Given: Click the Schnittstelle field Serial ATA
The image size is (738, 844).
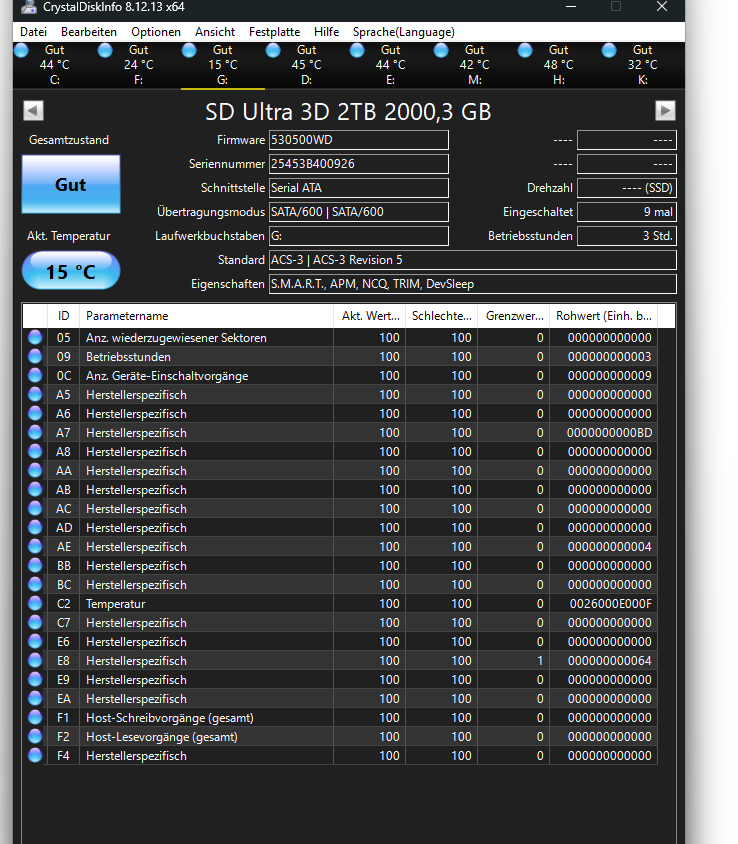Looking at the screenshot, I should click(x=359, y=188).
